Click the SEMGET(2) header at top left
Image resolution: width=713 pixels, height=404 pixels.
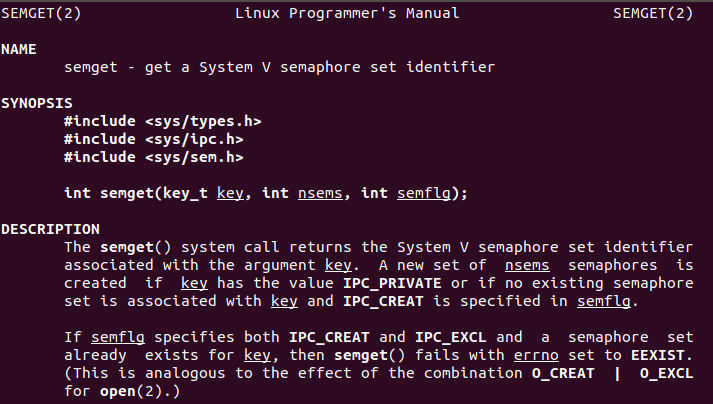coord(41,13)
